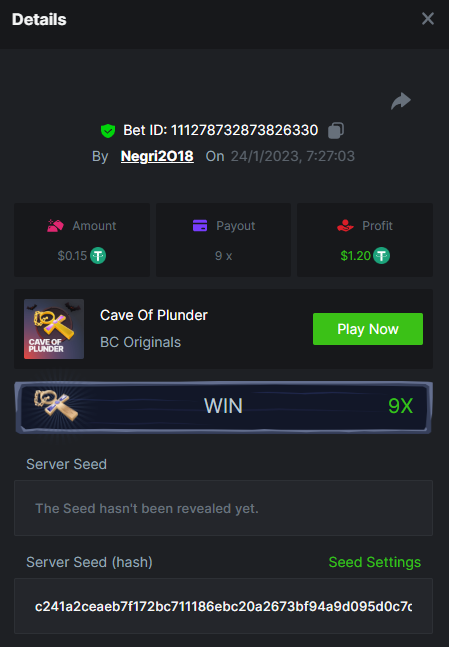This screenshot has height=647, width=449.
Task: Click the Profit hand coin icon
Action: point(345,226)
